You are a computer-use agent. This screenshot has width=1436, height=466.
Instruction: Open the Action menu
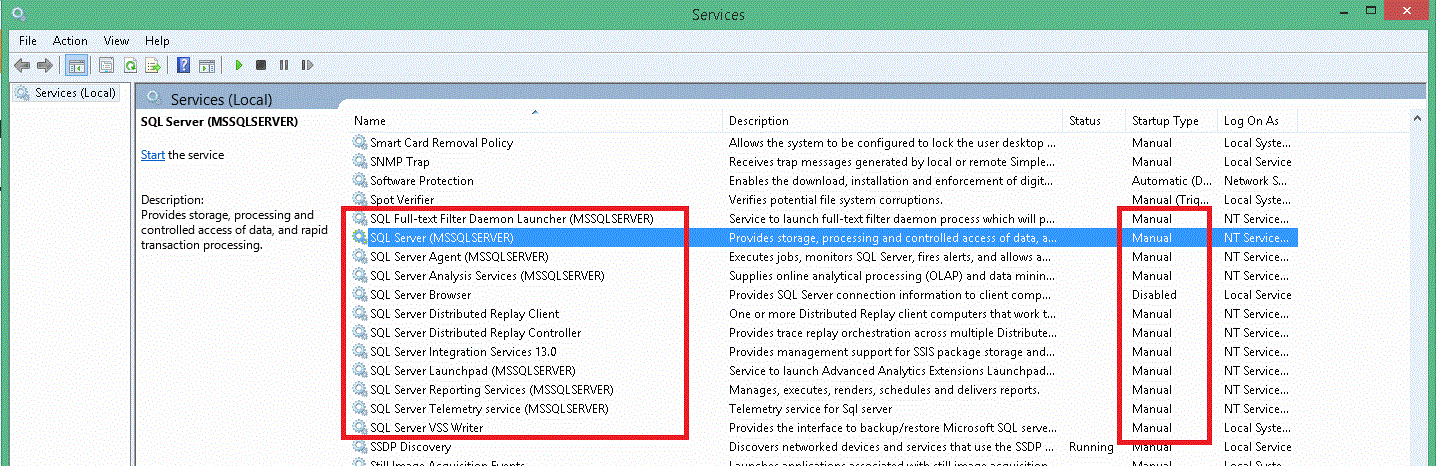click(x=70, y=41)
